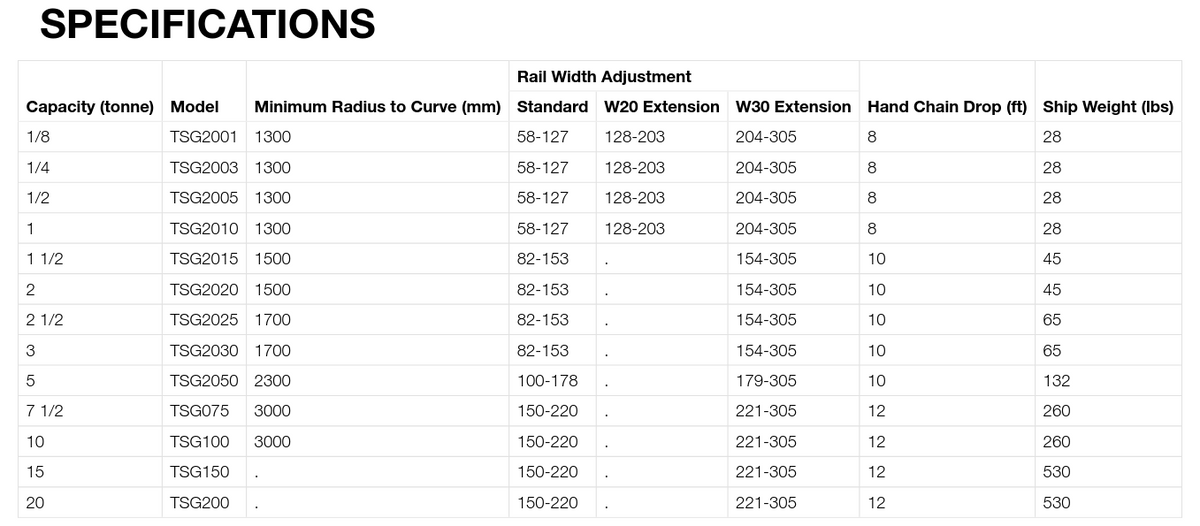Click the TSG2025 model cell
Image resolution: width=1200 pixels, height=526 pixels.
pyautogui.click(x=204, y=319)
